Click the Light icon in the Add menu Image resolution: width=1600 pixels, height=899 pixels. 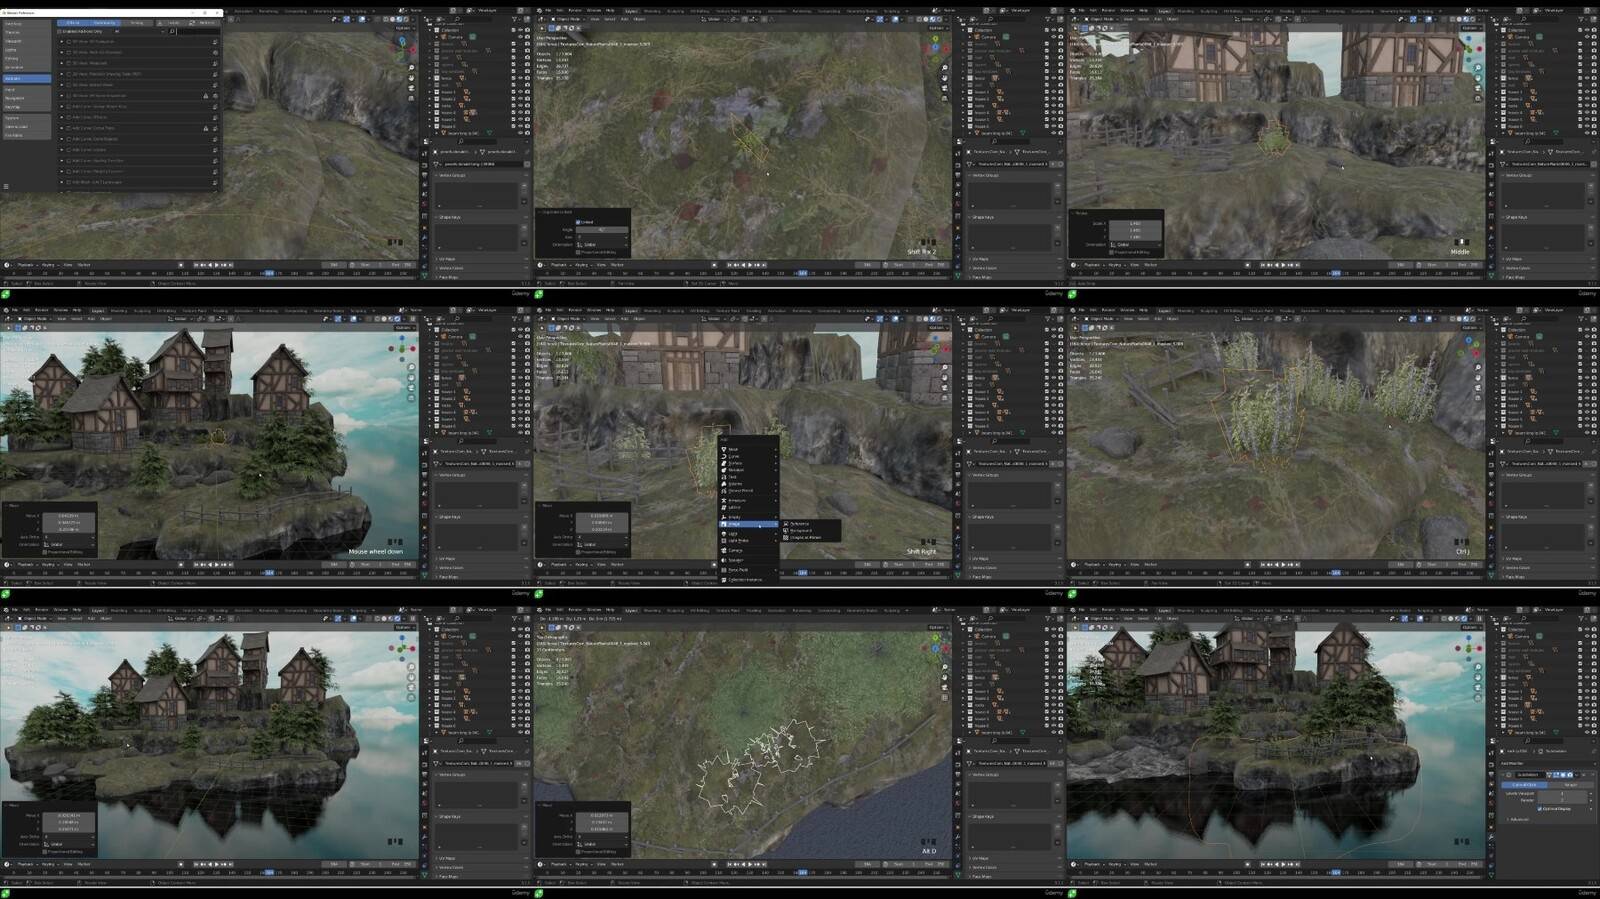click(724, 533)
